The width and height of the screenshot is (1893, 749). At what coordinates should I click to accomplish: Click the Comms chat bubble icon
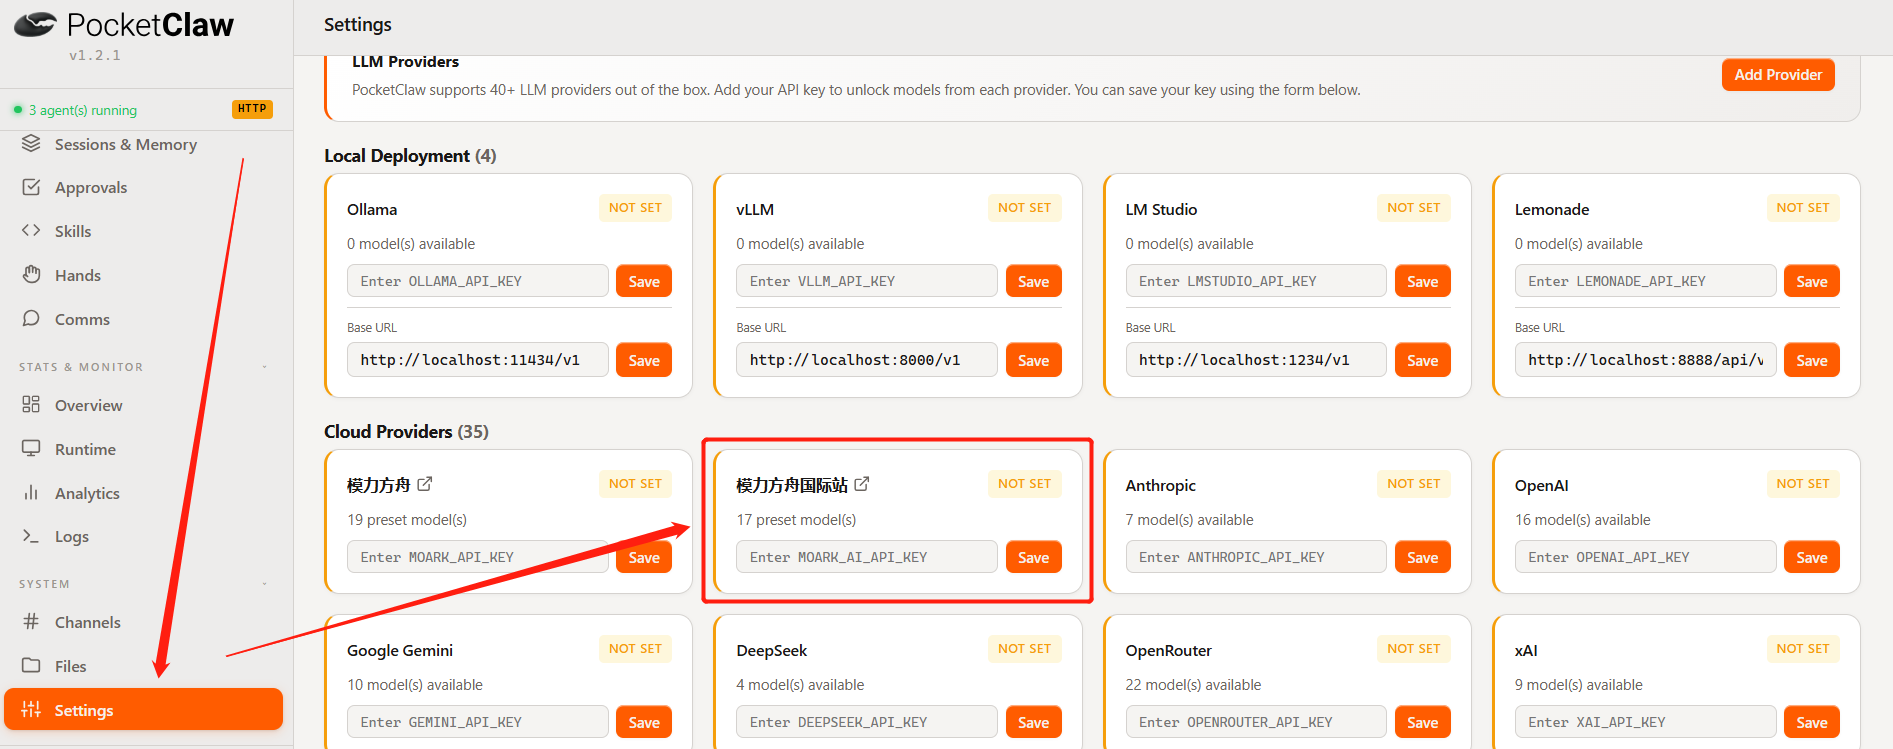coord(31,318)
